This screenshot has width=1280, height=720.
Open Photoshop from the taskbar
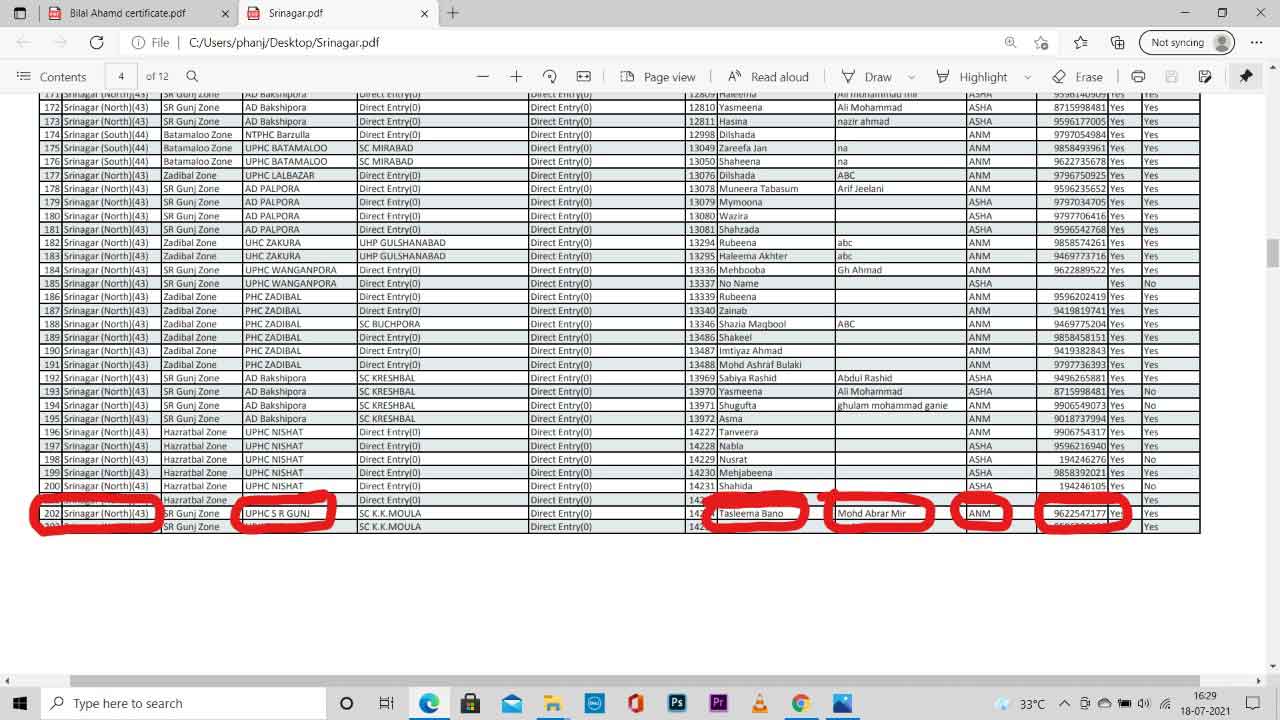point(677,703)
